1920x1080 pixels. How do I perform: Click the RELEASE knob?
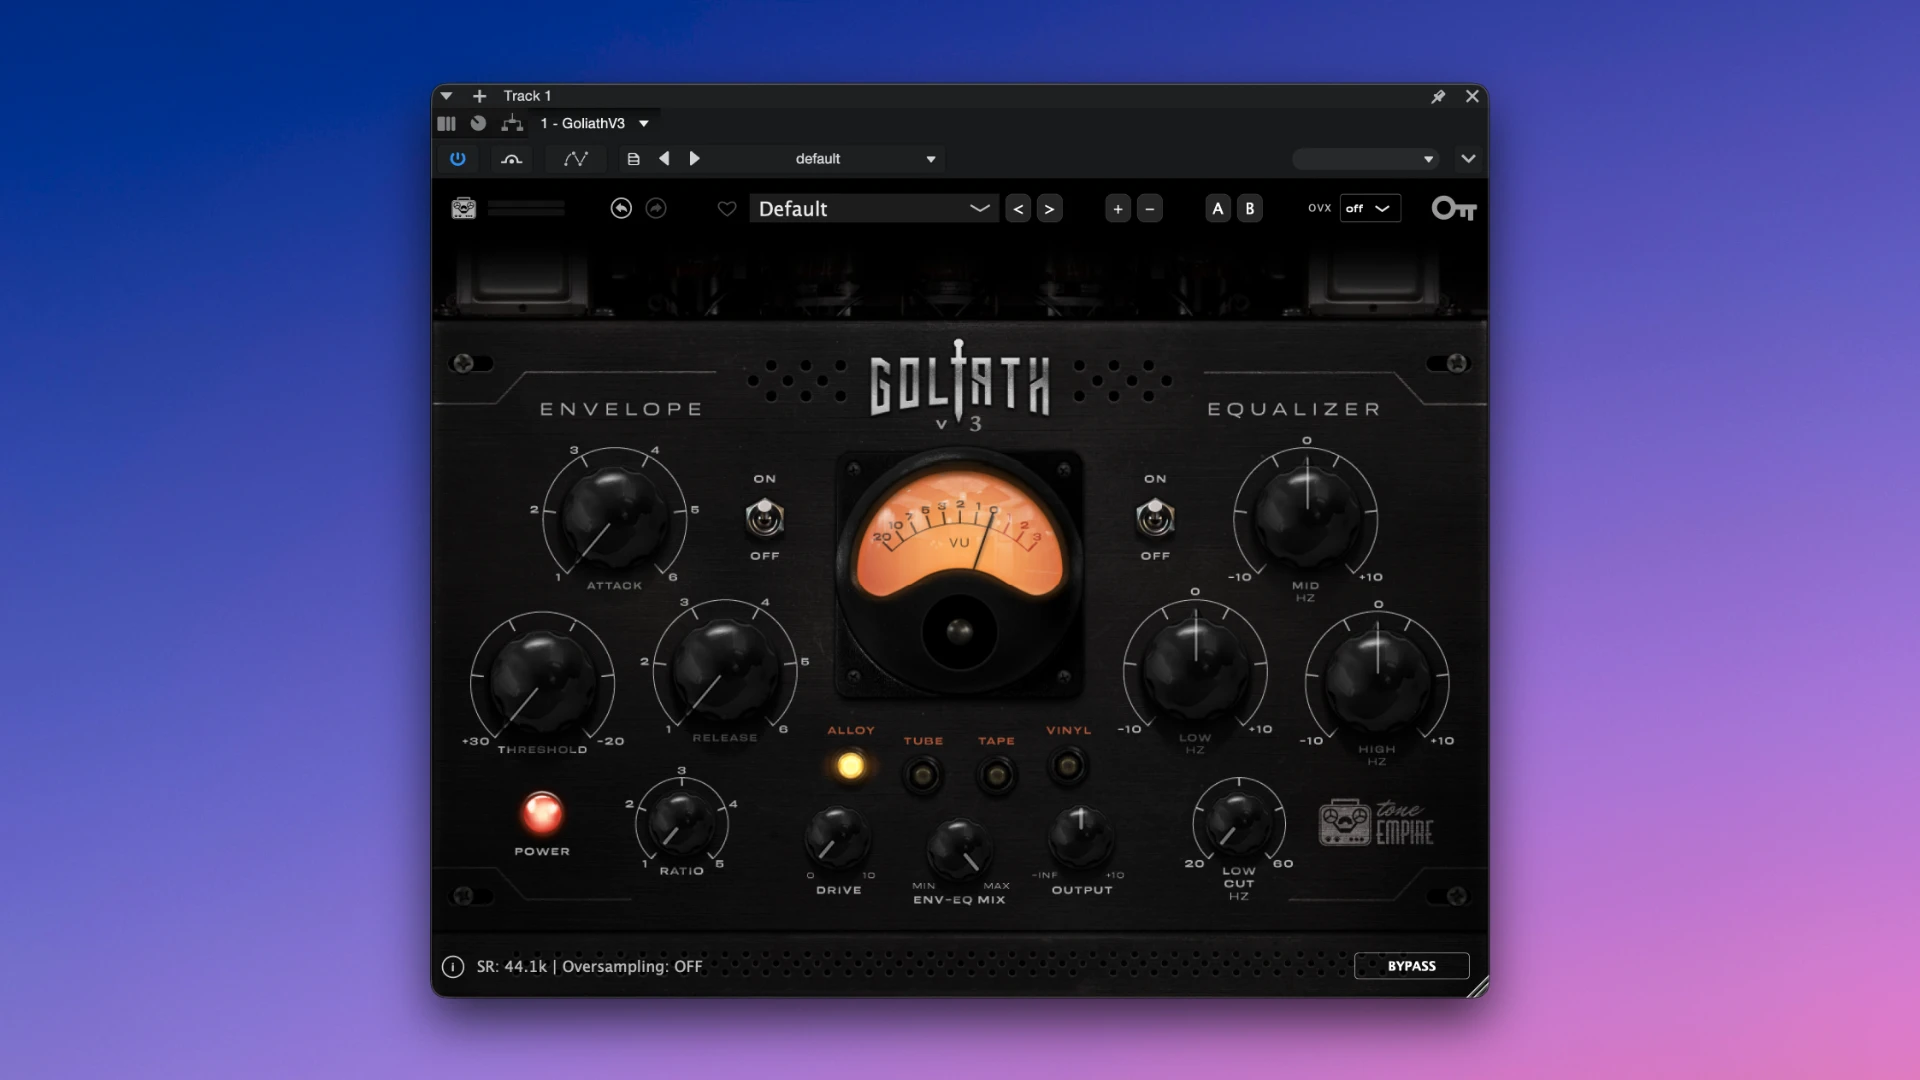(x=724, y=671)
